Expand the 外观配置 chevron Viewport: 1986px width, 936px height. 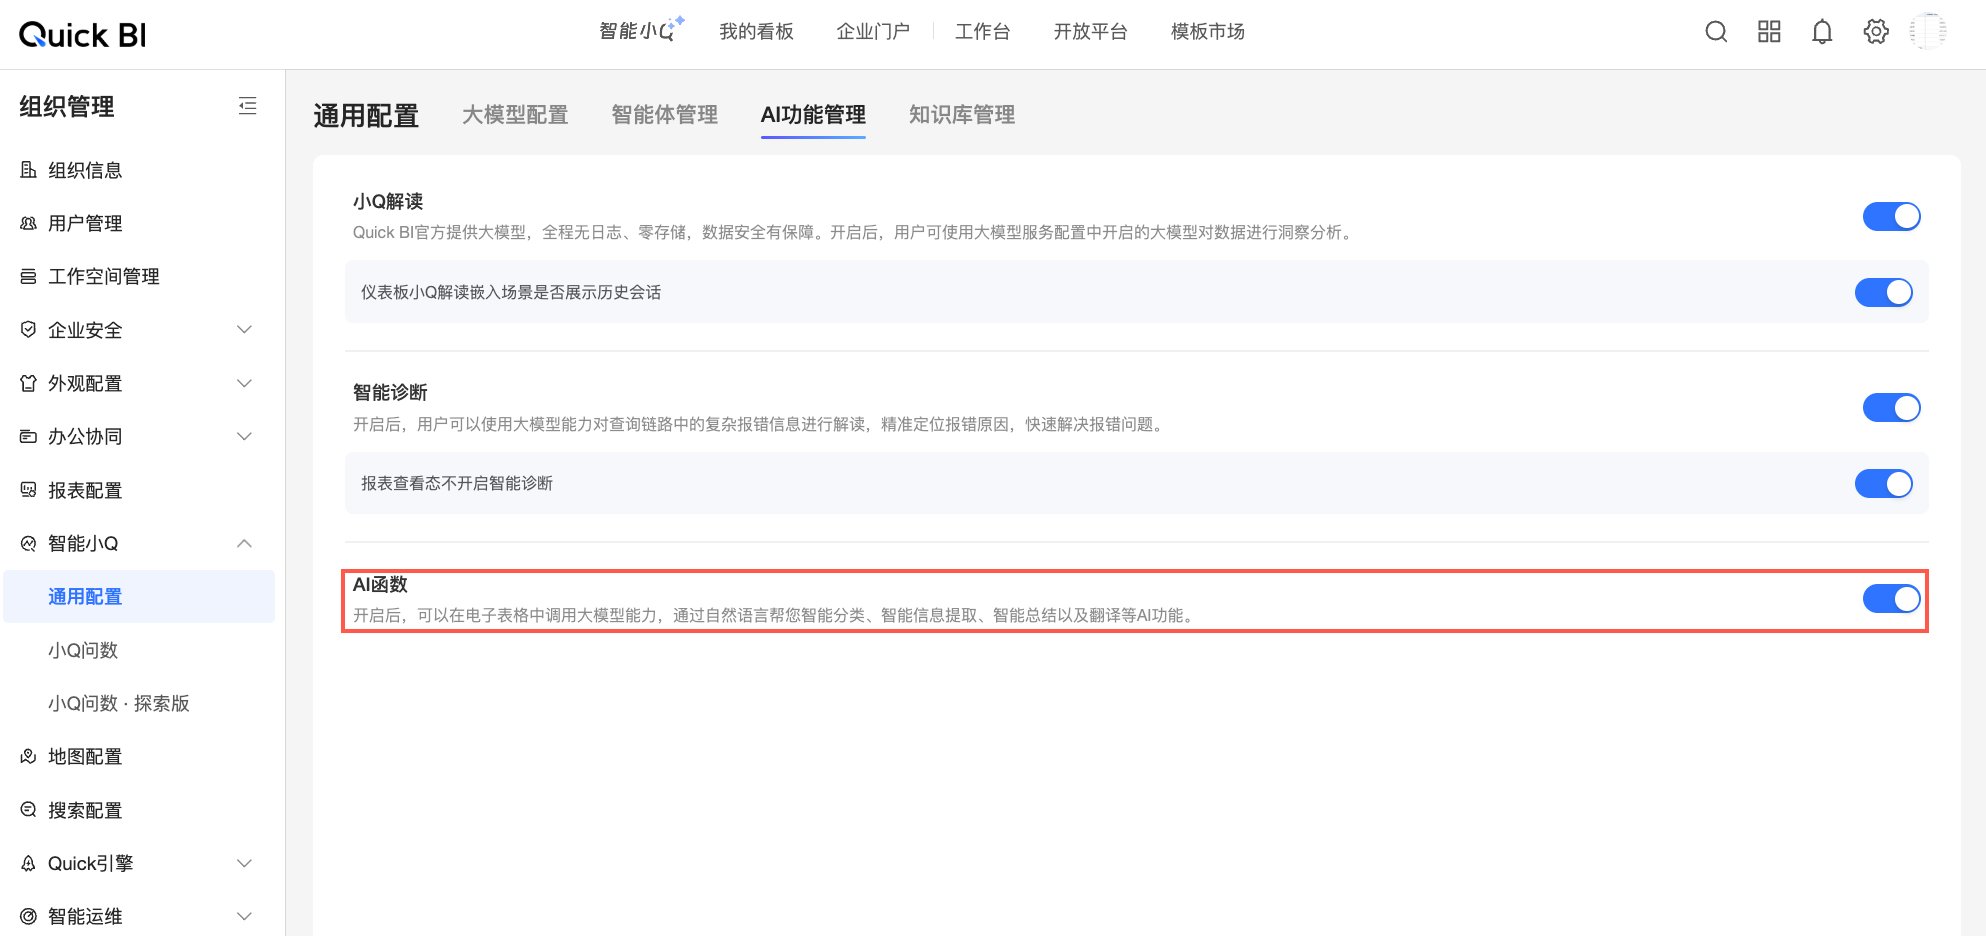pos(244,383)
